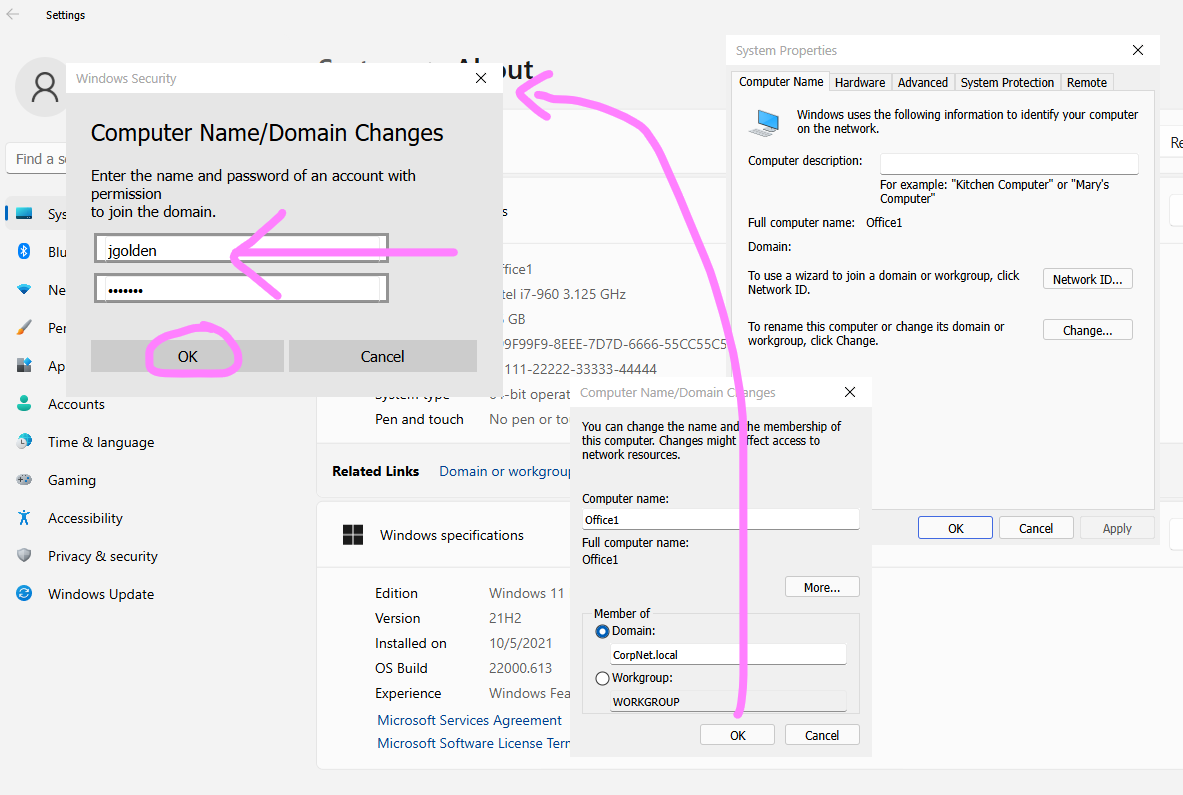Click the Version value 21H2
The image size is (1183, 795).
(x=505, y=619)
